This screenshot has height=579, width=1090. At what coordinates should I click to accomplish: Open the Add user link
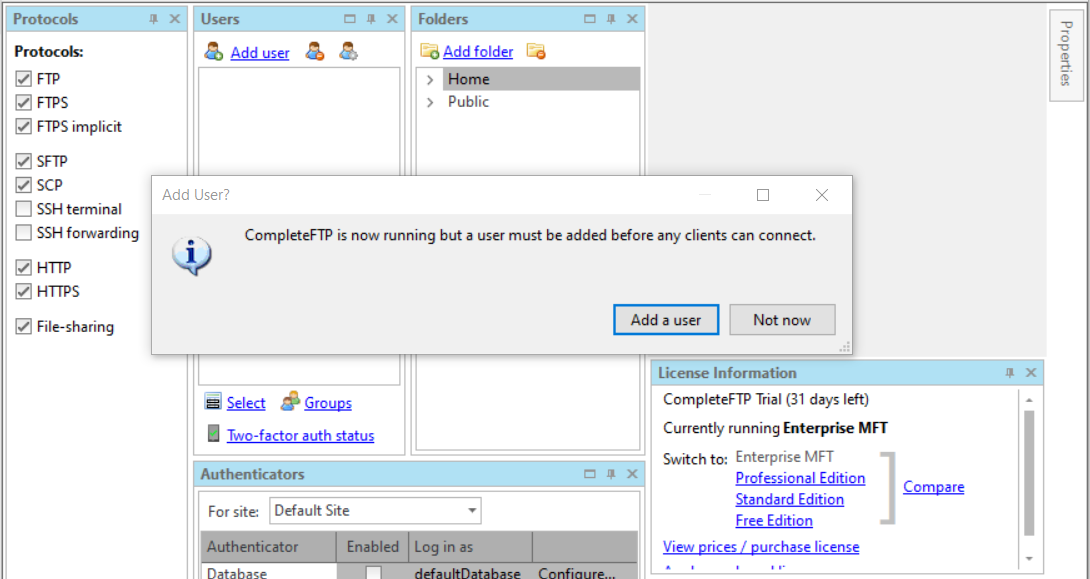tap(260, 52)
